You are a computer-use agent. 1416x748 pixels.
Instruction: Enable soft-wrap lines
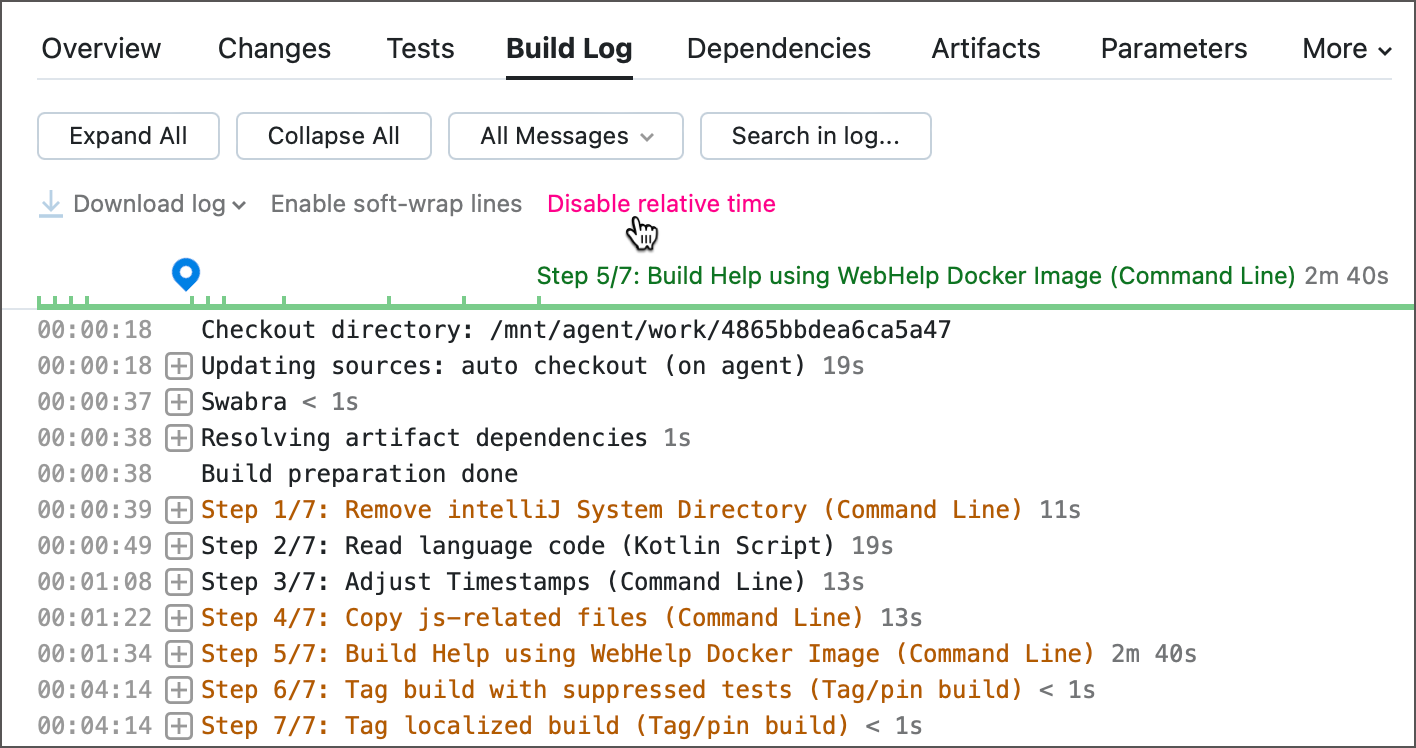click(396, 204)
